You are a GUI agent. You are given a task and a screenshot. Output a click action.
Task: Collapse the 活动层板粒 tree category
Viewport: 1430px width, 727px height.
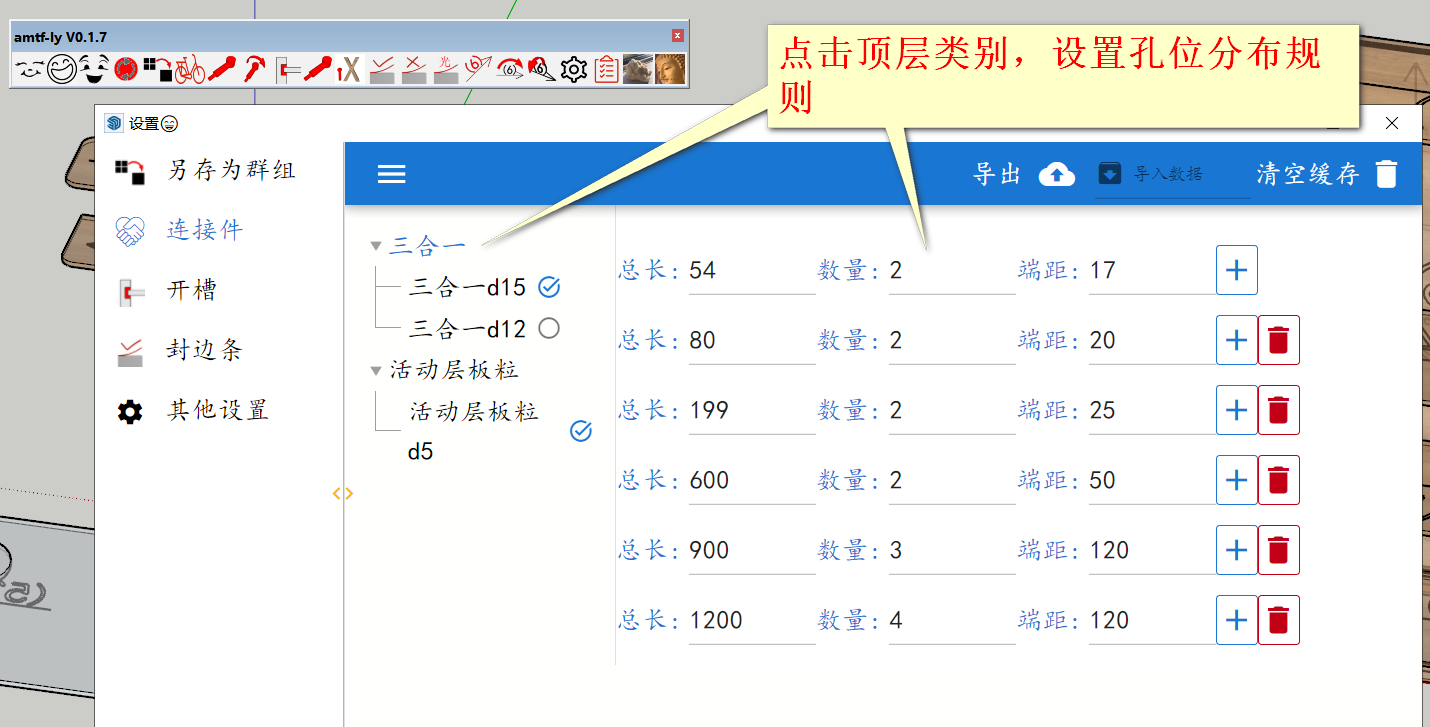[x=376, y=371]
